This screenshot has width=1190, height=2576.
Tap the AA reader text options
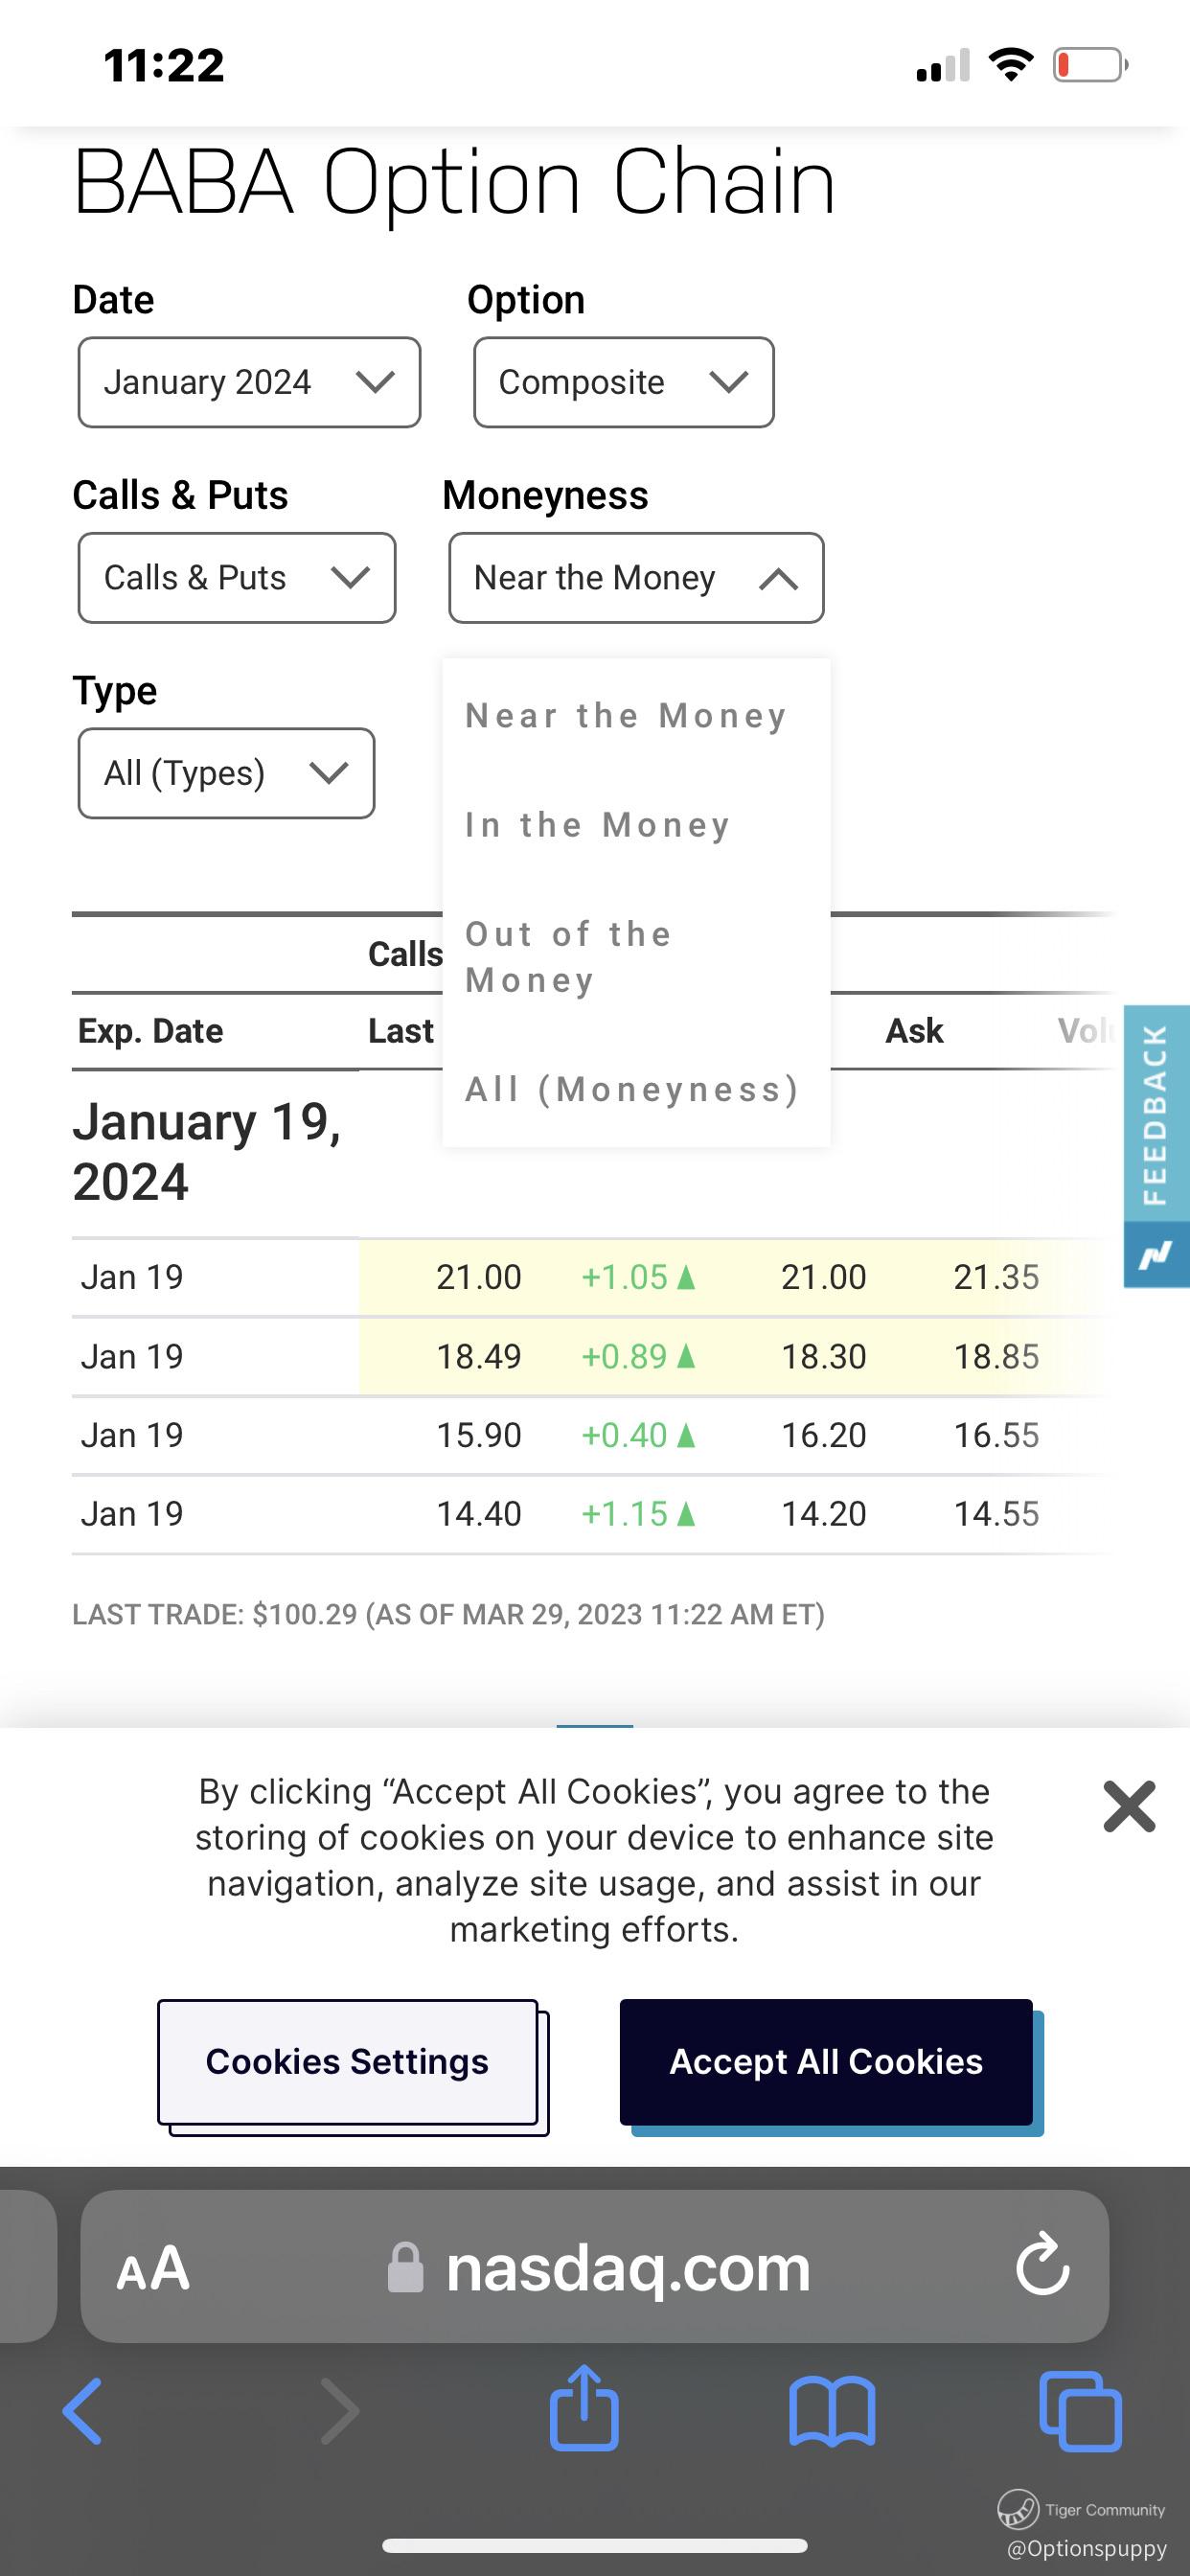pos(153,2268)
